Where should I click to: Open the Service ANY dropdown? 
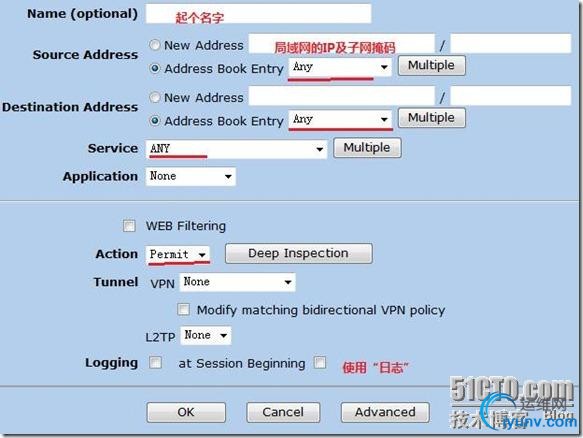coord(236,149)
